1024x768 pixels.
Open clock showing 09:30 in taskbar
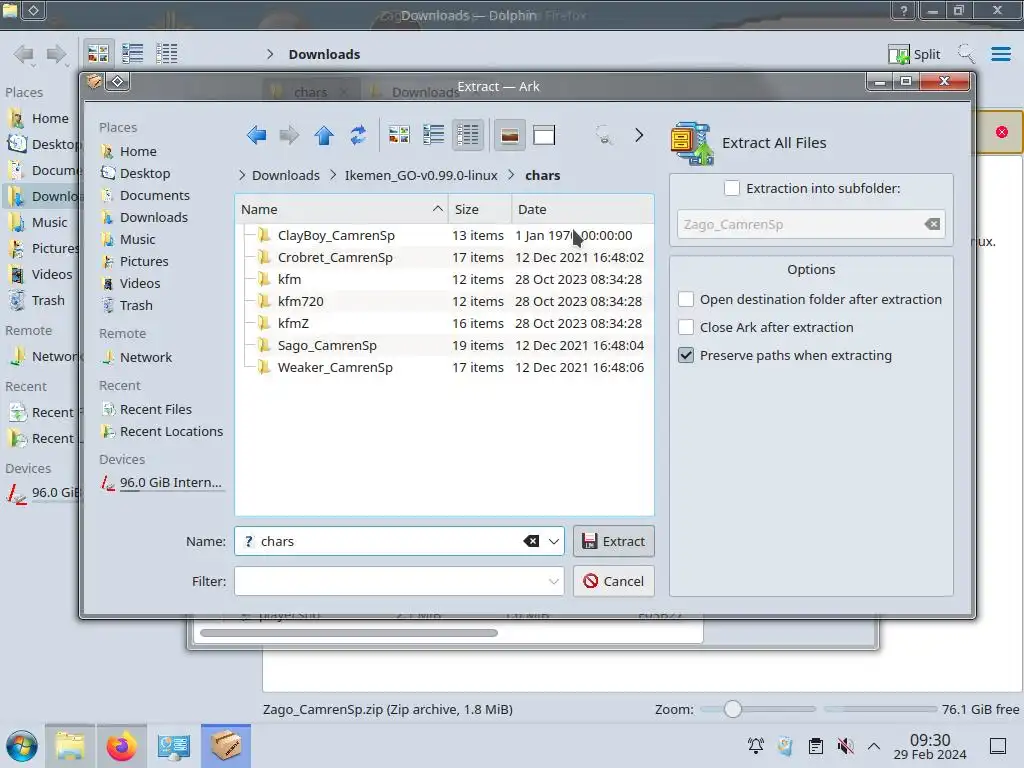coord(930,746)
